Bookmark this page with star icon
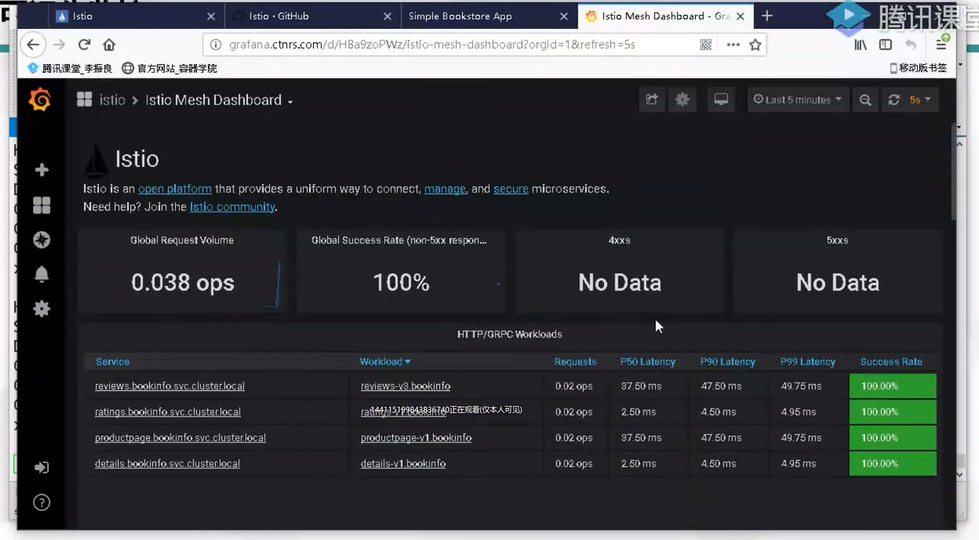979x540 pixels. 755,44
